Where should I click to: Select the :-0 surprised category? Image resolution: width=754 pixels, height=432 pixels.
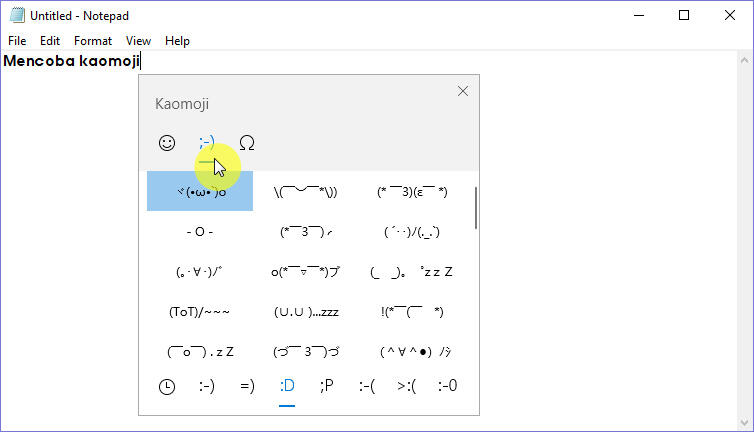447,386
